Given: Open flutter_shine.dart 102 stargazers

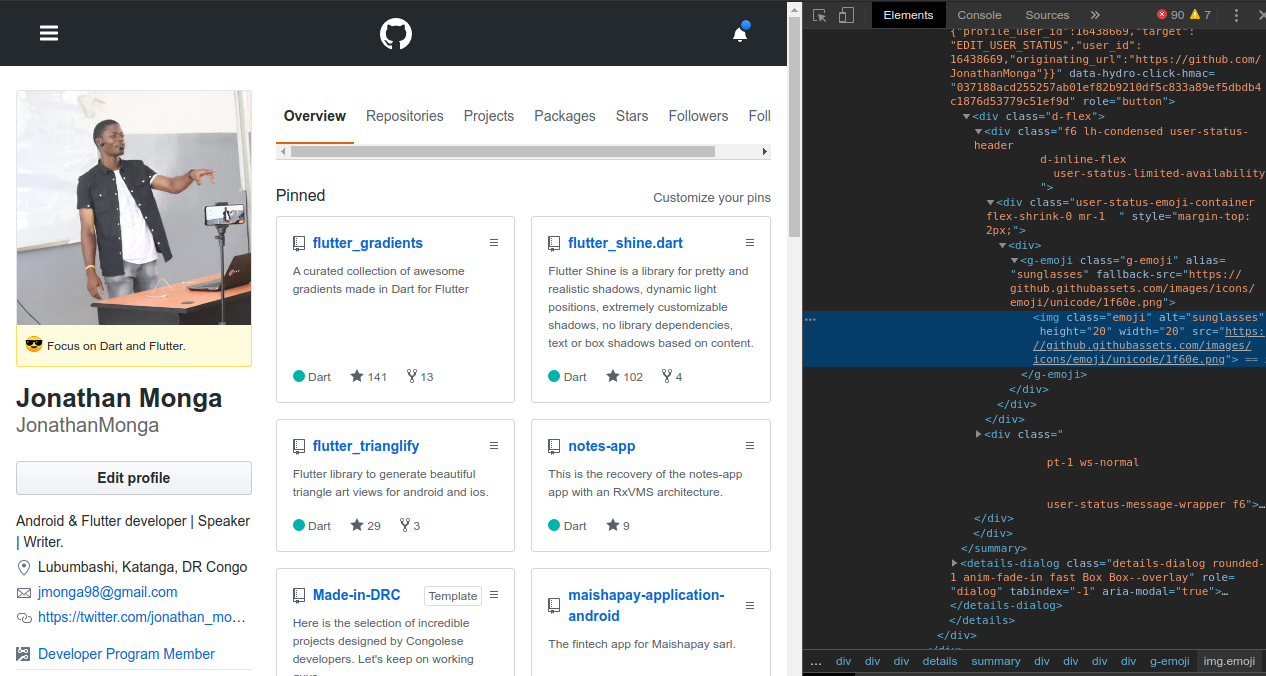Looking at the screenshot, I should (624, 377).
